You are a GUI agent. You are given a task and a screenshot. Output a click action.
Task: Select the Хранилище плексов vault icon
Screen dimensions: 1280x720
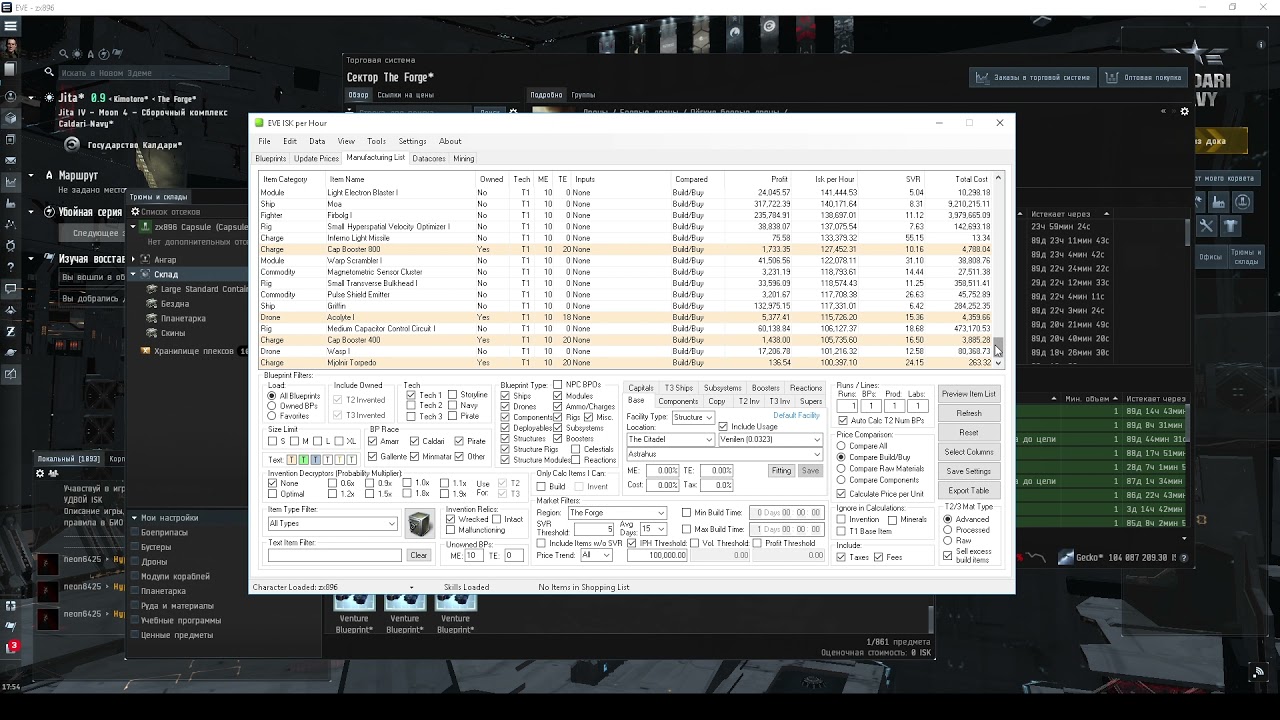[x=145, y=351]
